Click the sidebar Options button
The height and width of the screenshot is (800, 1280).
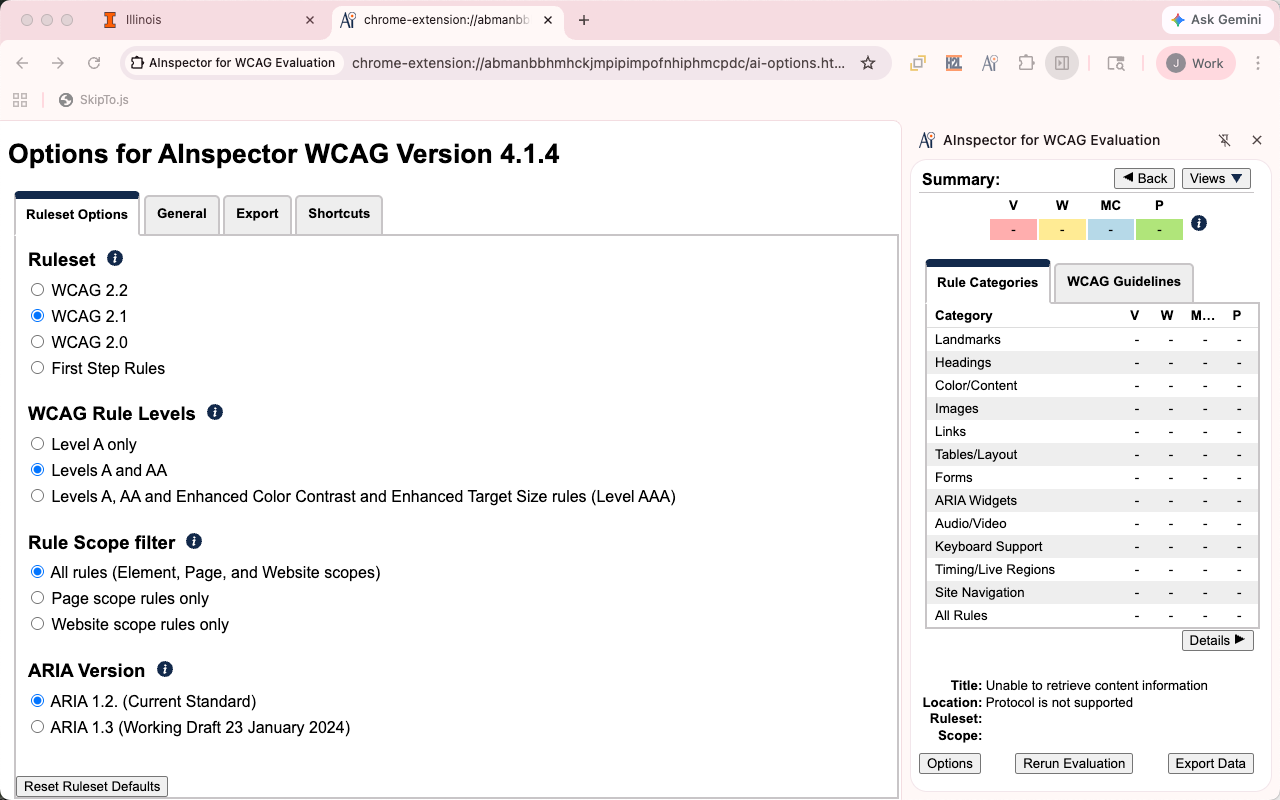[950, 763]
